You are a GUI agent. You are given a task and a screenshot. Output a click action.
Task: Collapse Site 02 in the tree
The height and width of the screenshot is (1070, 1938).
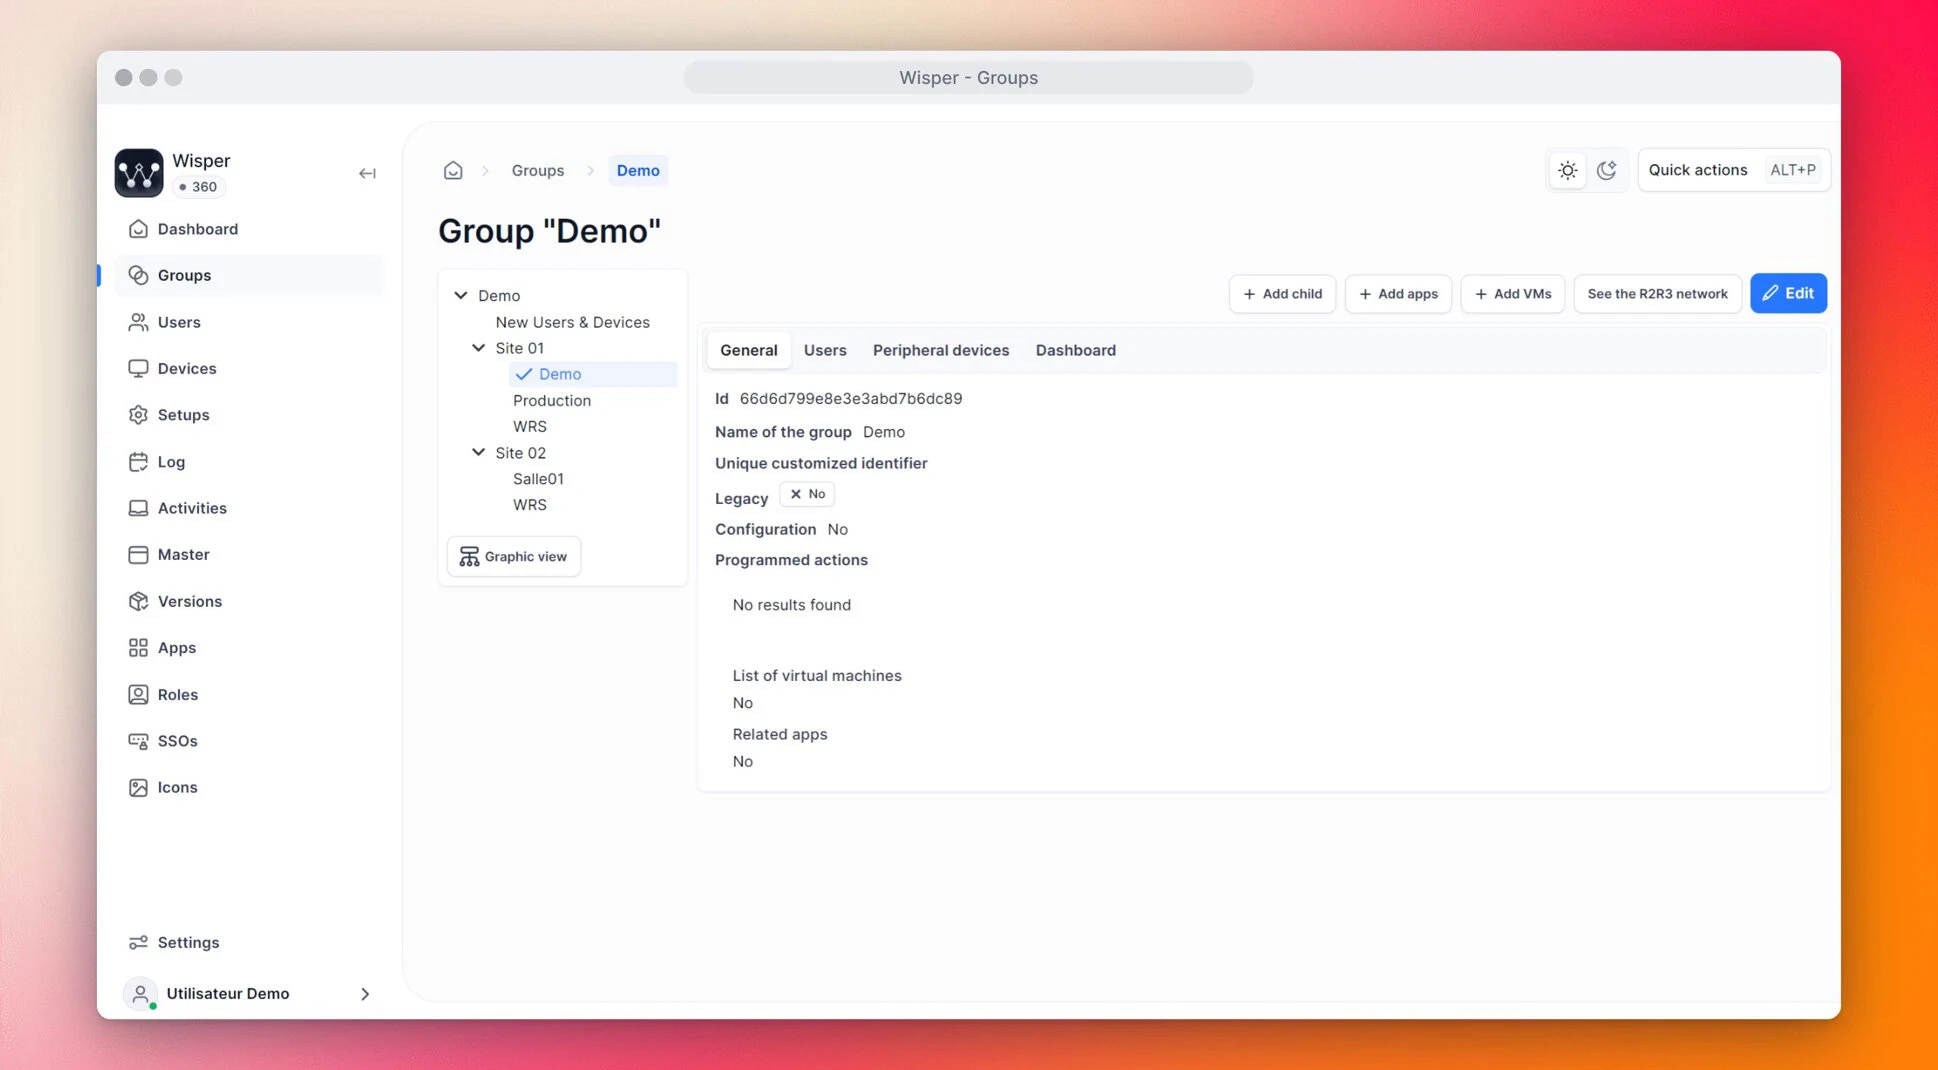(478, 452)
